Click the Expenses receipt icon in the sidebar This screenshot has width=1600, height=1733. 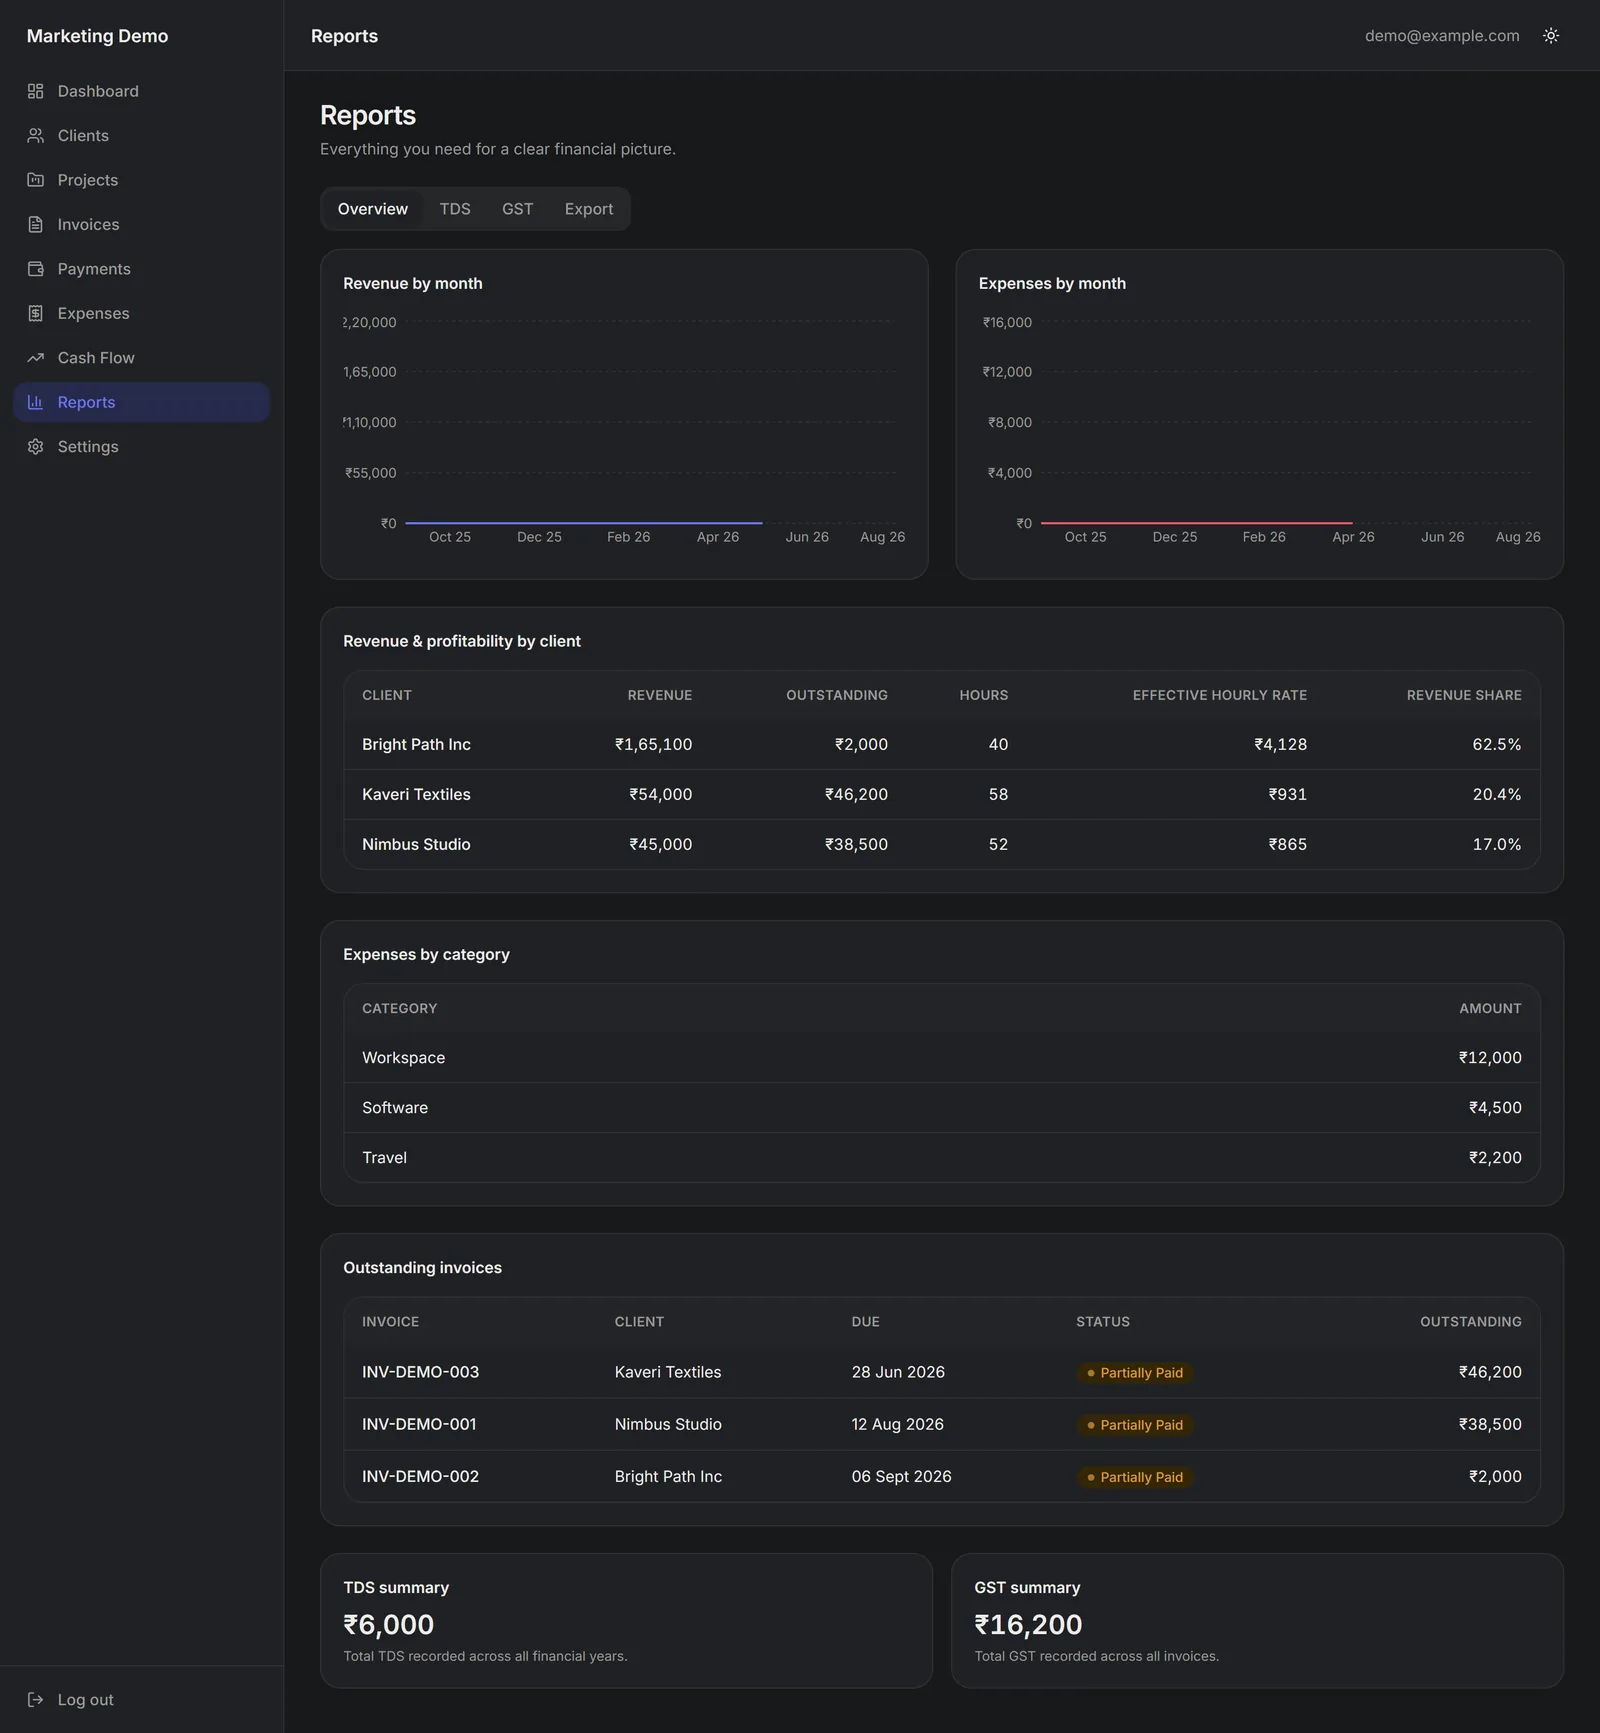[x=36, y=313]
